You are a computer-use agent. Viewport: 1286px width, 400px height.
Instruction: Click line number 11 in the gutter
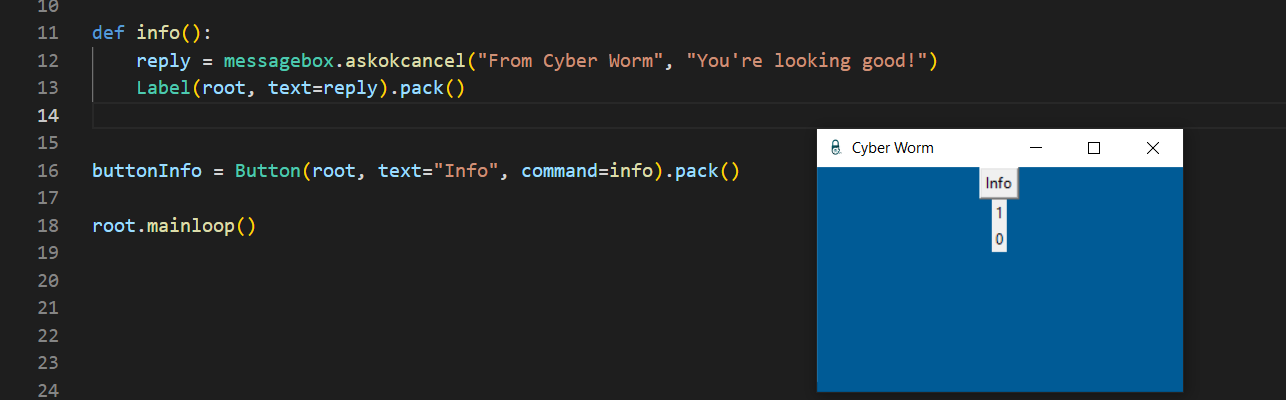coord(48,33)
